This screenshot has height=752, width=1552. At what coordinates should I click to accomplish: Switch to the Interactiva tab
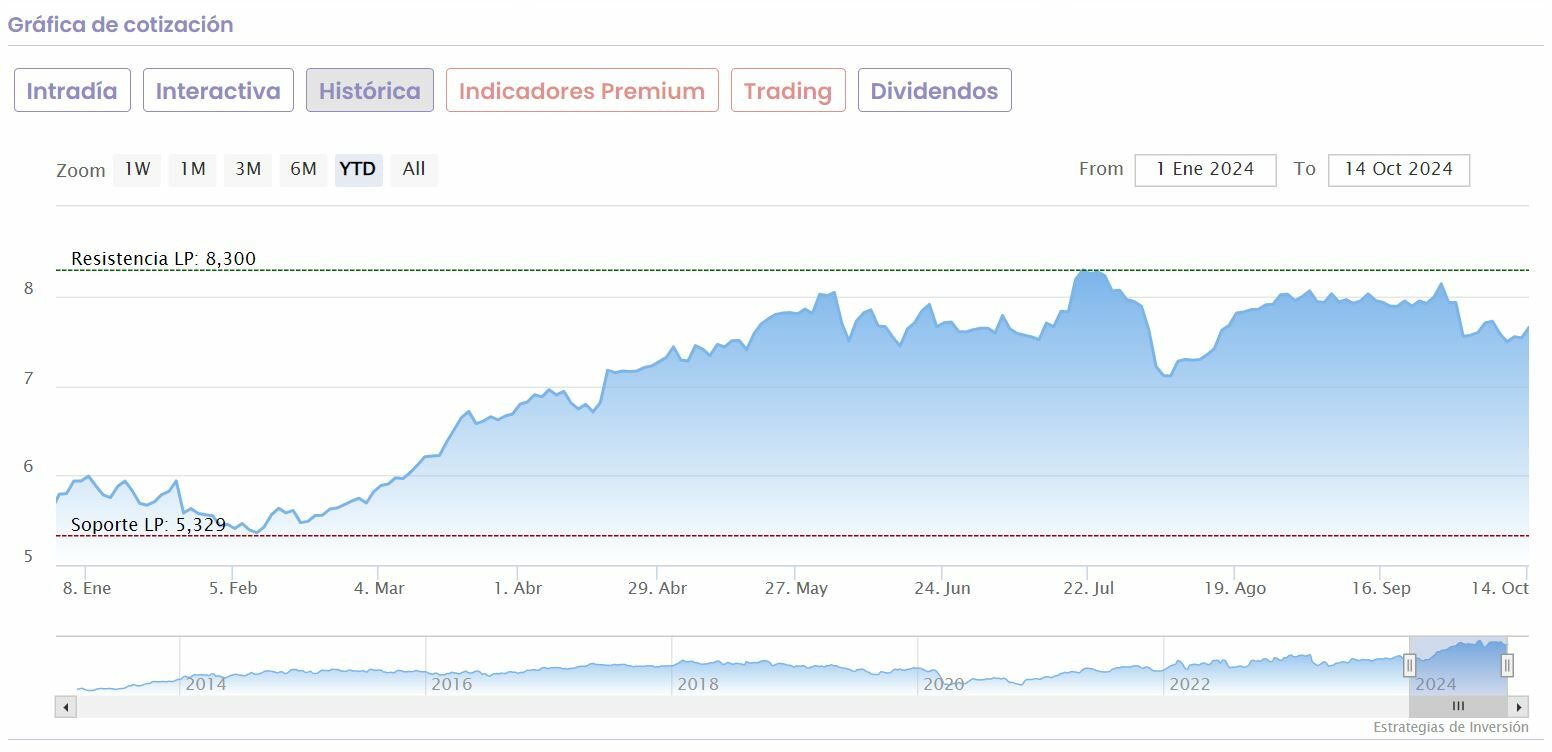tap(218, 91)
